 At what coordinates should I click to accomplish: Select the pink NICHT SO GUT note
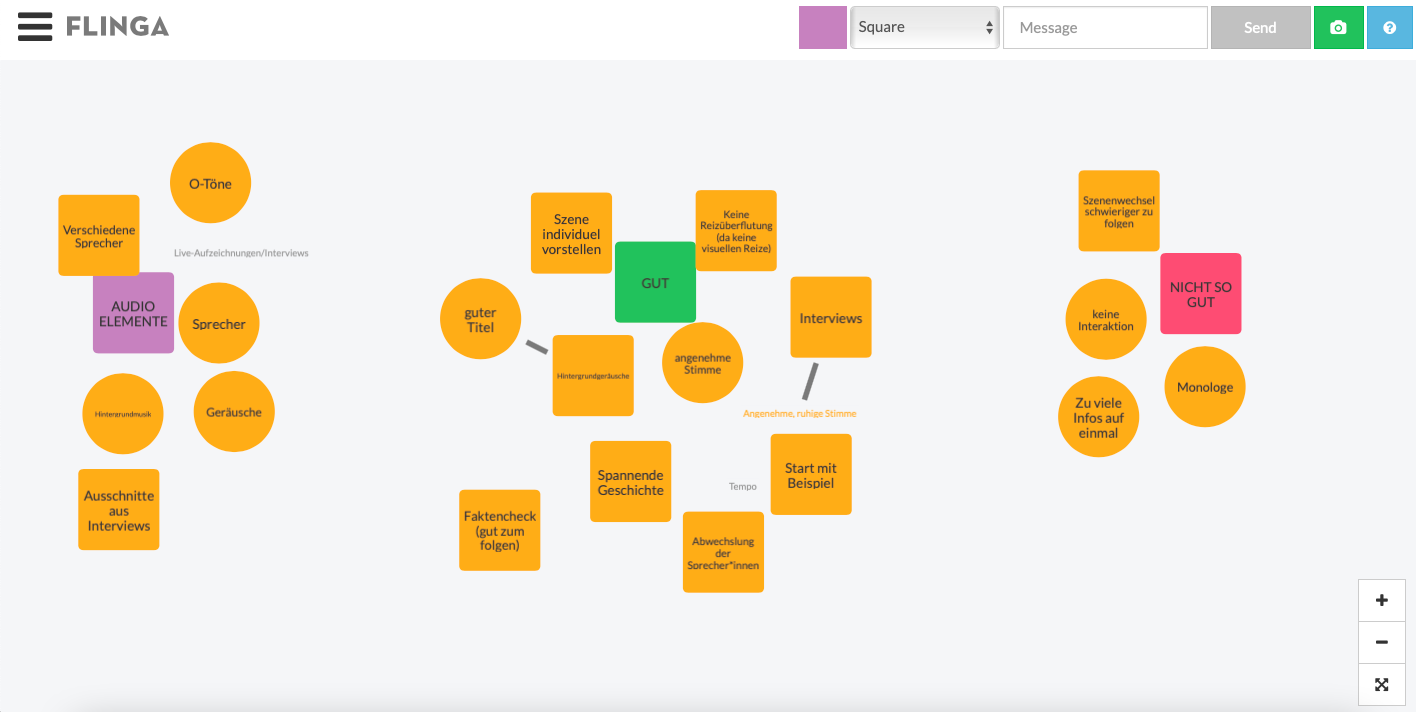1201,294
